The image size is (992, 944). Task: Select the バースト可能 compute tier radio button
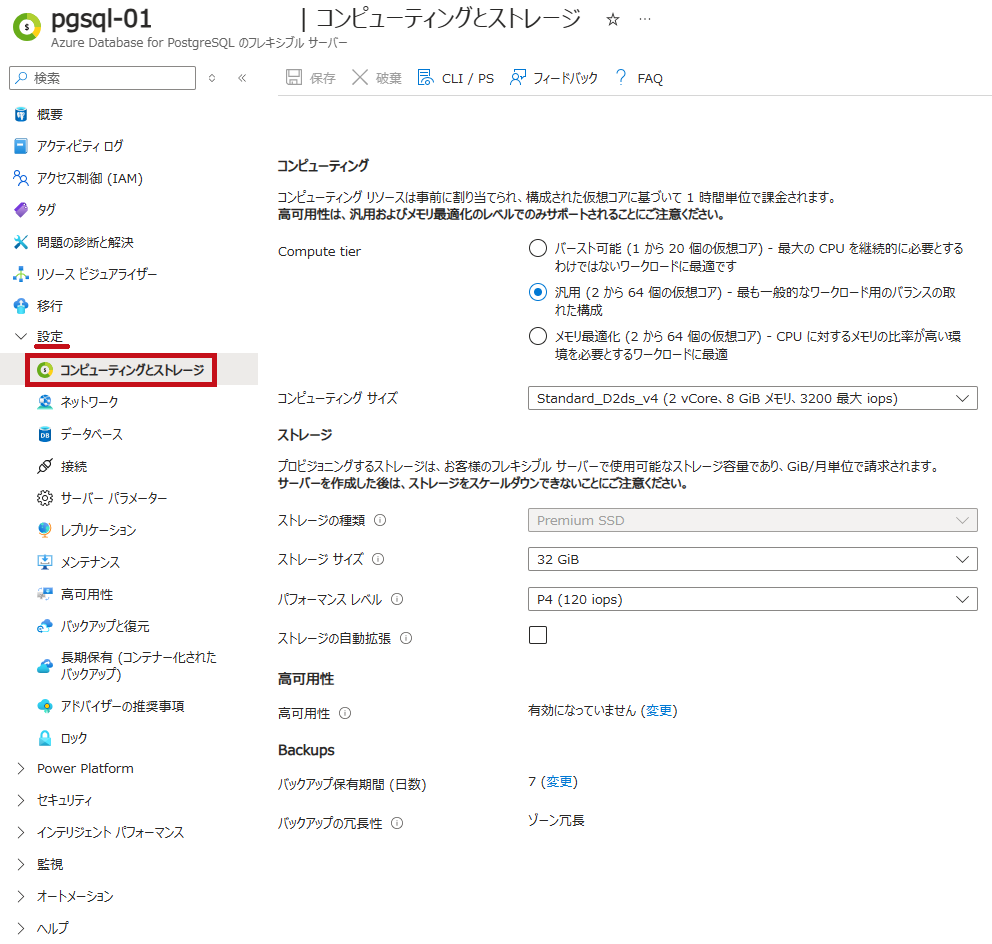click(538, 249)
